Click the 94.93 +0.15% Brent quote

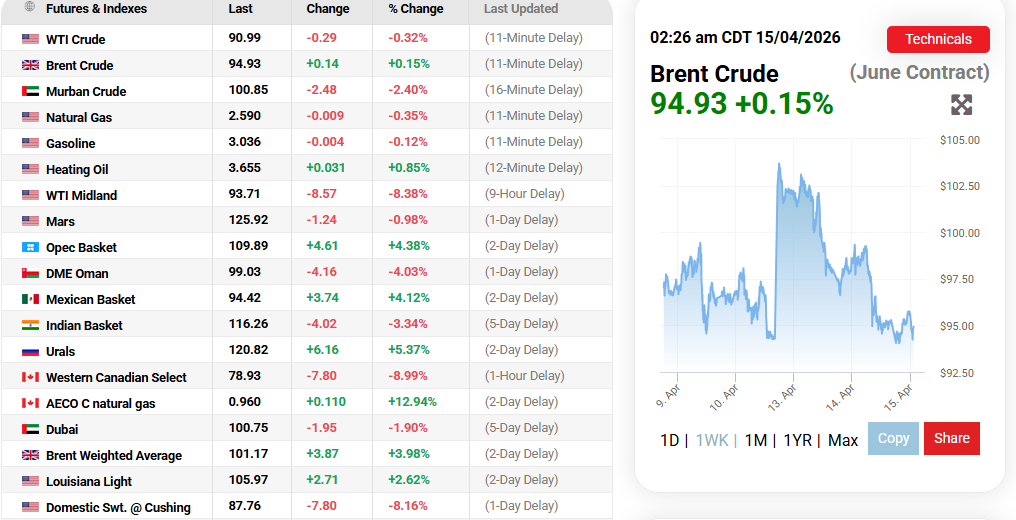(x=741, y=103)
